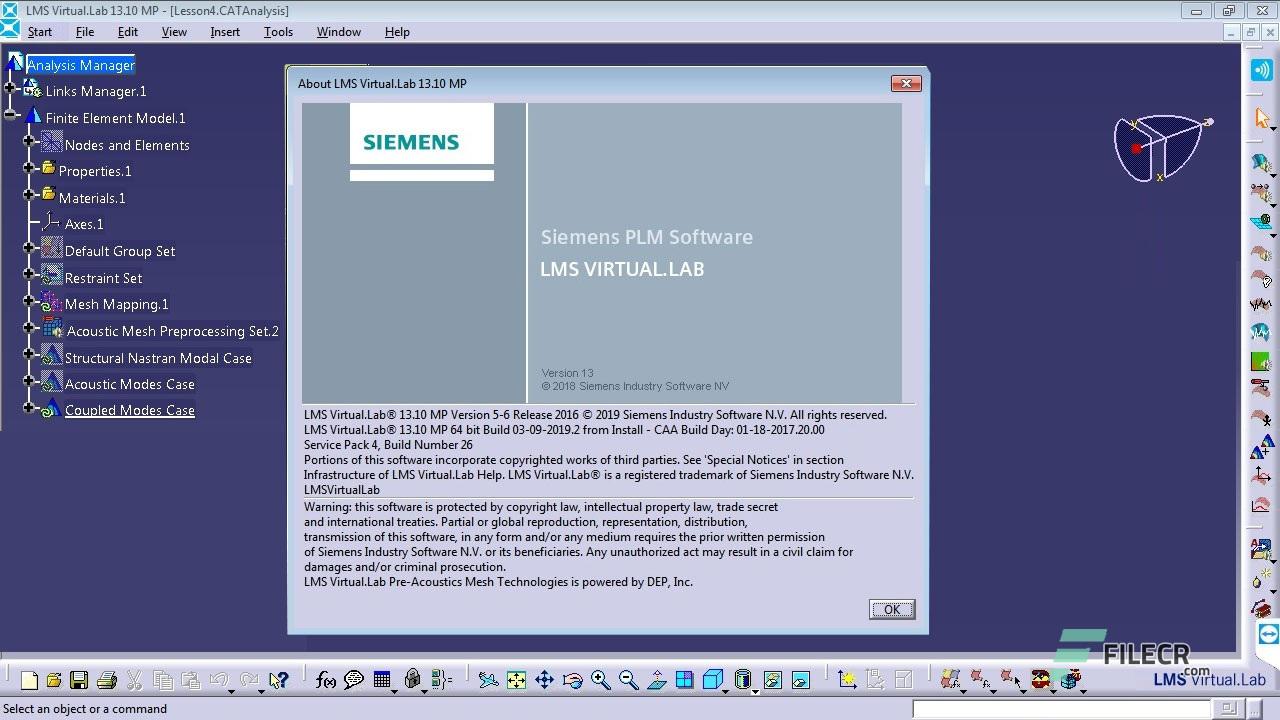Image resolution: width=1280 pixels, height=720 pixels.
Task: Open the Start menu
Action: click(x=40, y=32)
